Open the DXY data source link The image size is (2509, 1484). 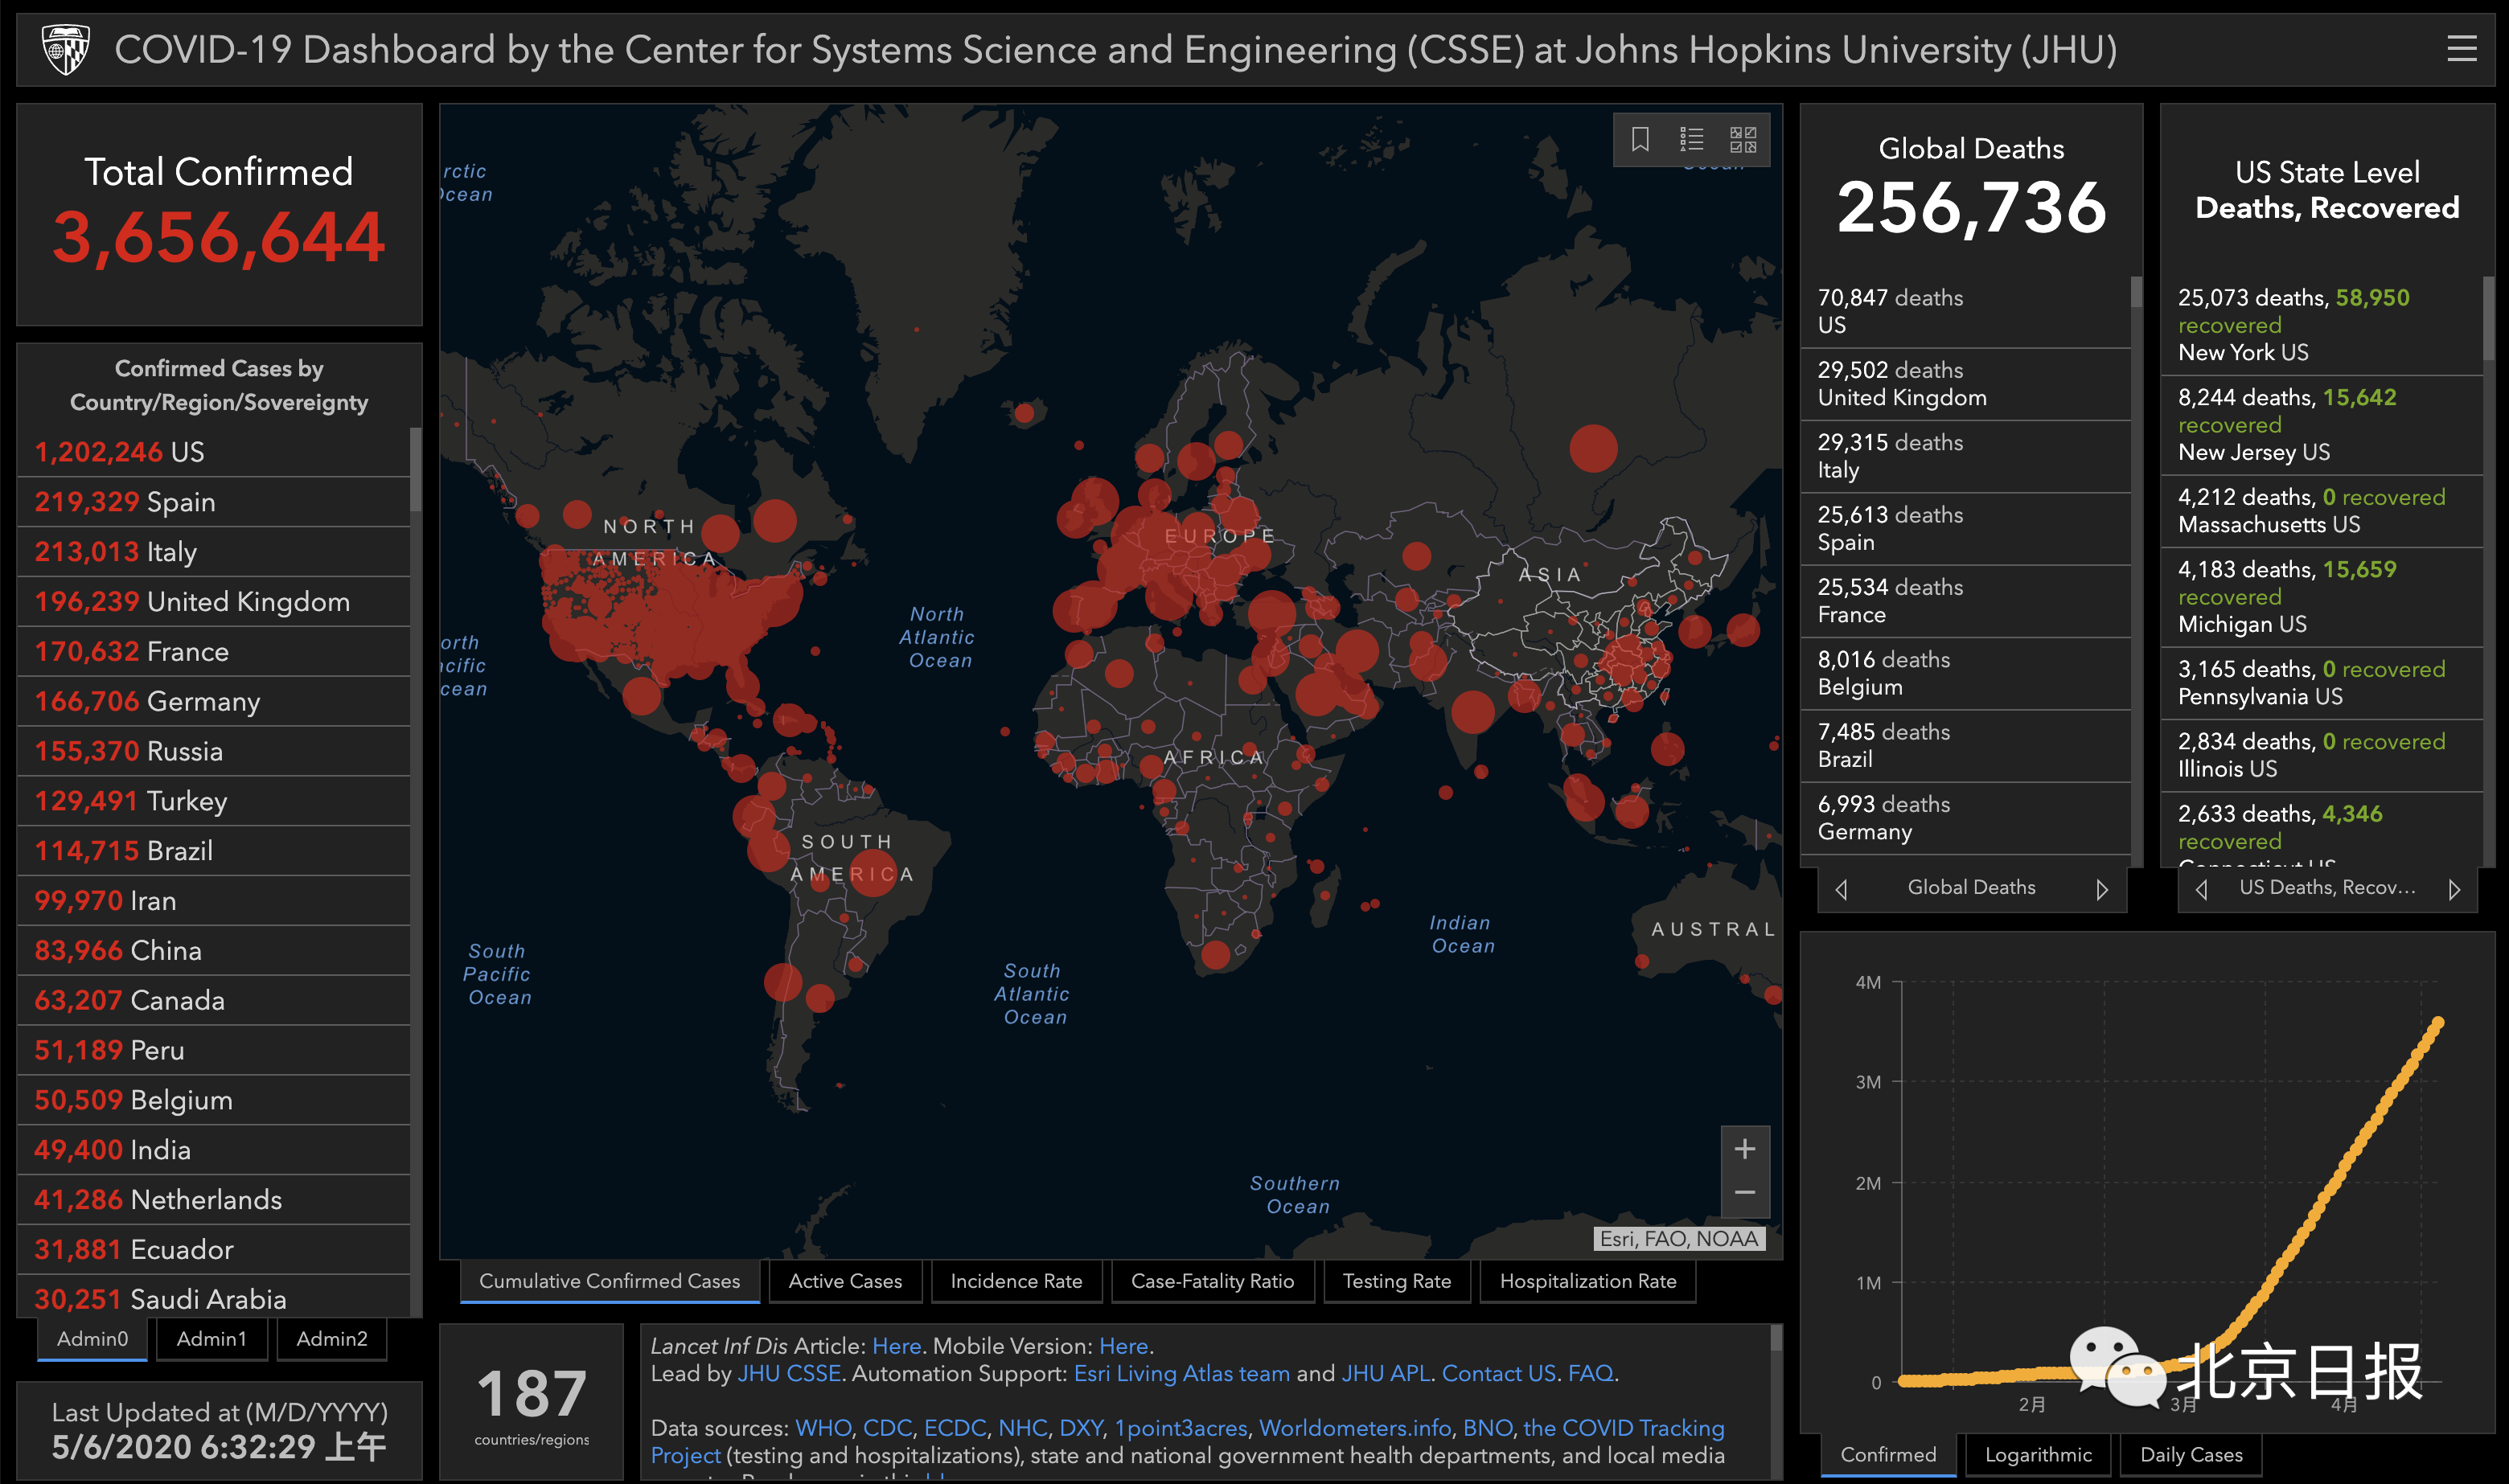tap(1081, 1428)
